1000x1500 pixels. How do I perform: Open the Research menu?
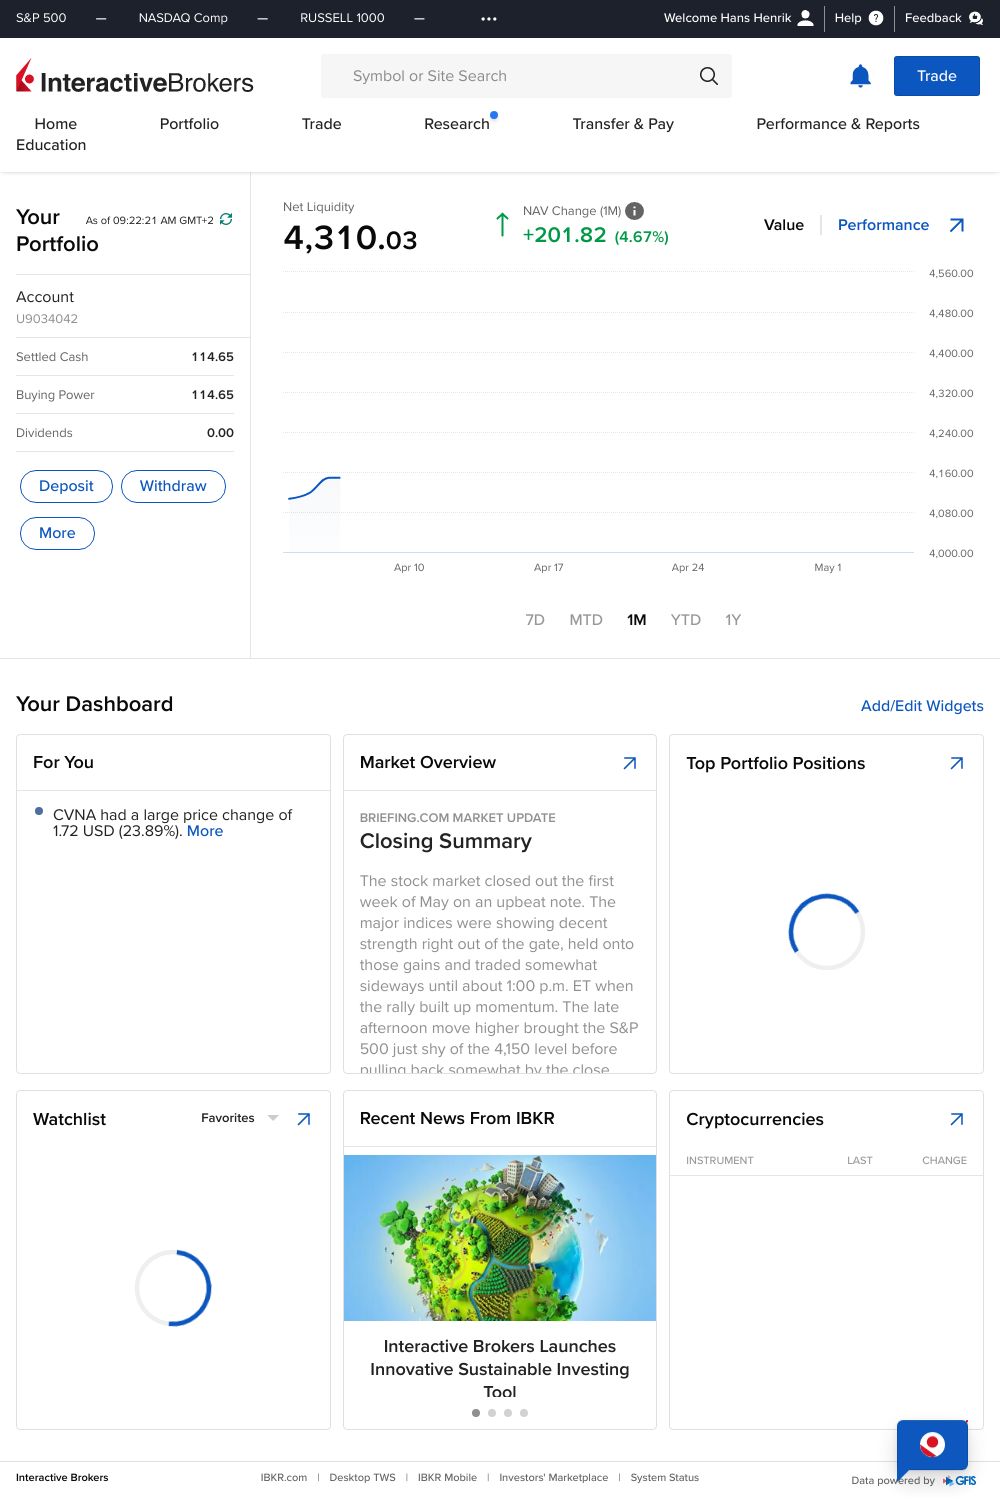457,124
